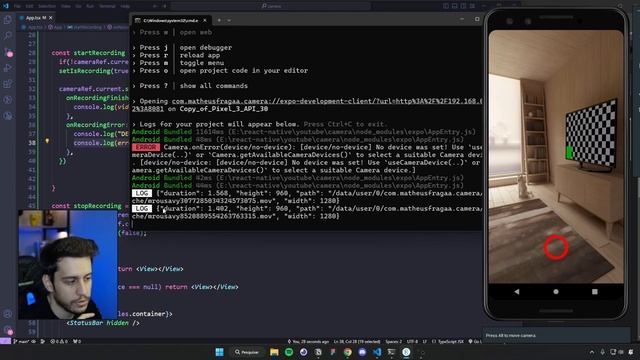Image resolution: width=640 pixels, height=360 pixels.
Task: Click the TypeScript JSX language mode
Action: [450, 341]
